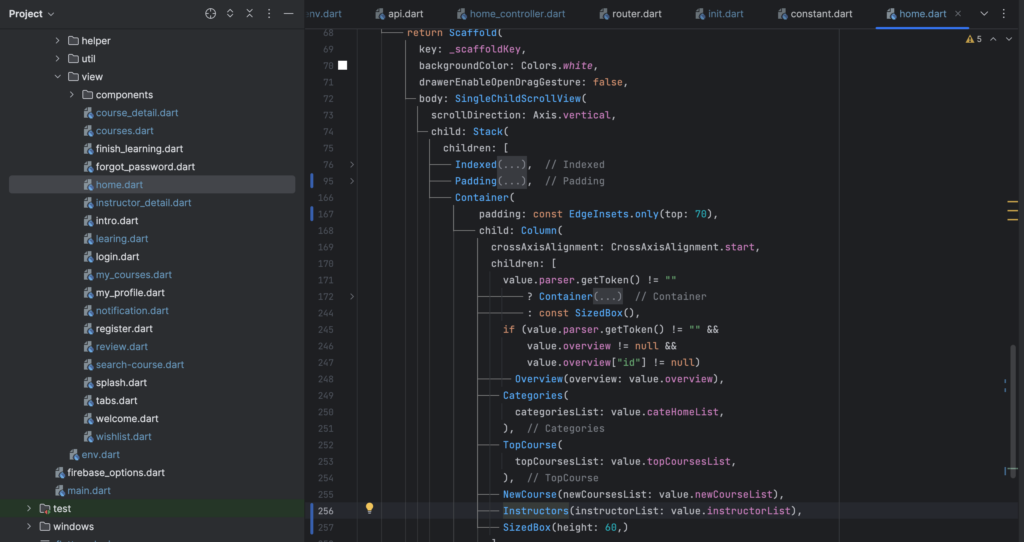Open search-course.dart file
Image resolution: width=1024 pixels, height=542 pixels.
point(139,364)
